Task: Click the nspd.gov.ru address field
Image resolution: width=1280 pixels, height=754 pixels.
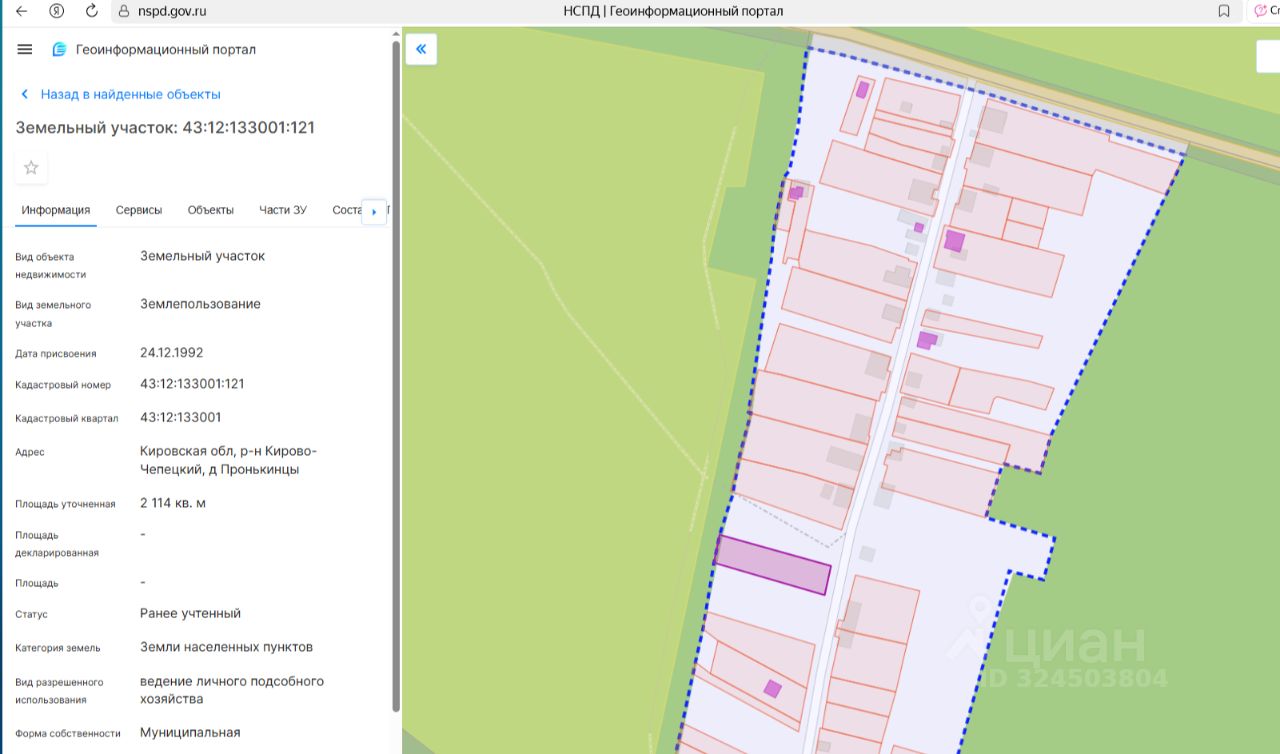Action: [172, 11]
